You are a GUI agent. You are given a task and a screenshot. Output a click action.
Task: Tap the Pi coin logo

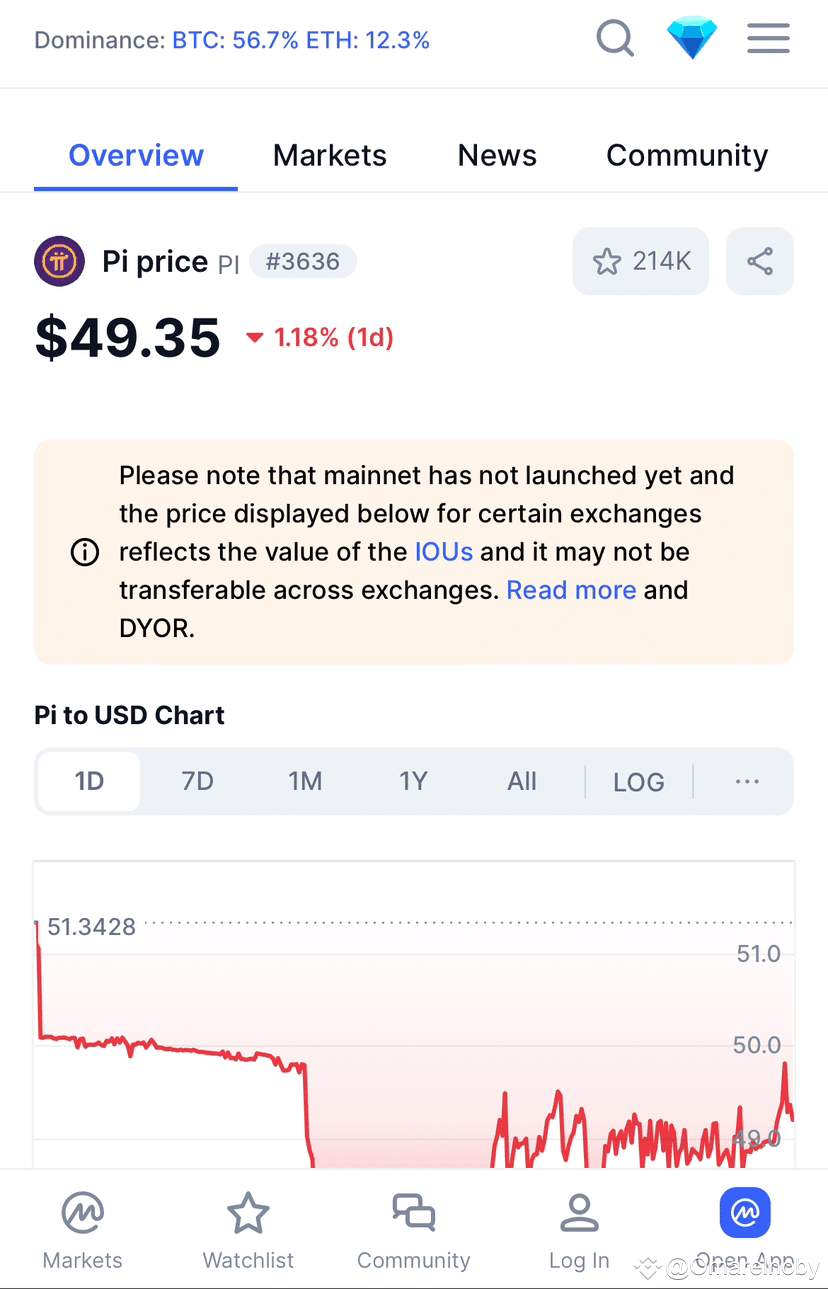(59, 262)
